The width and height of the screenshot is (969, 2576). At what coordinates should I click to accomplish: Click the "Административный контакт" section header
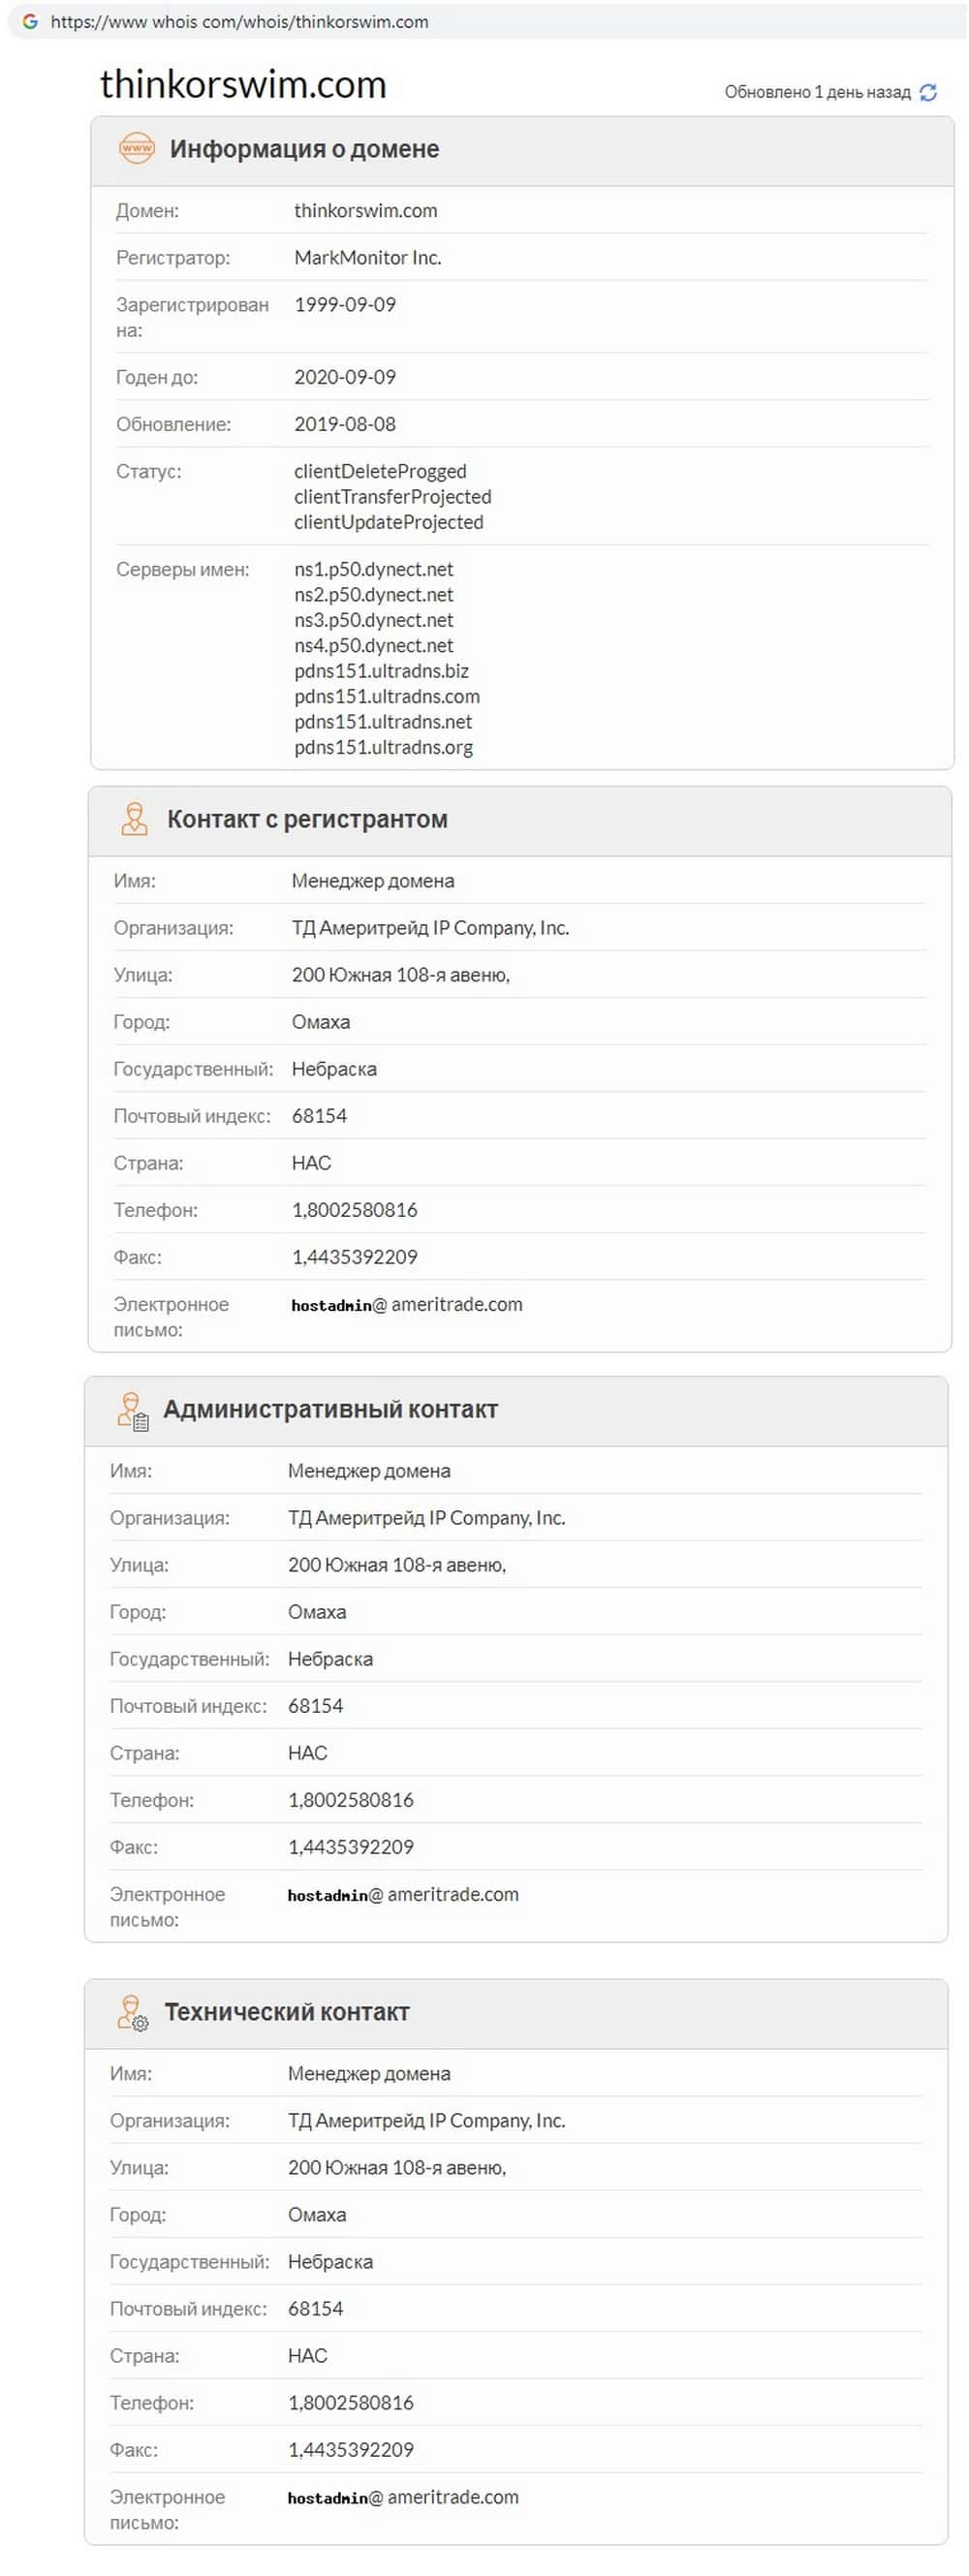coord(330,1409)
